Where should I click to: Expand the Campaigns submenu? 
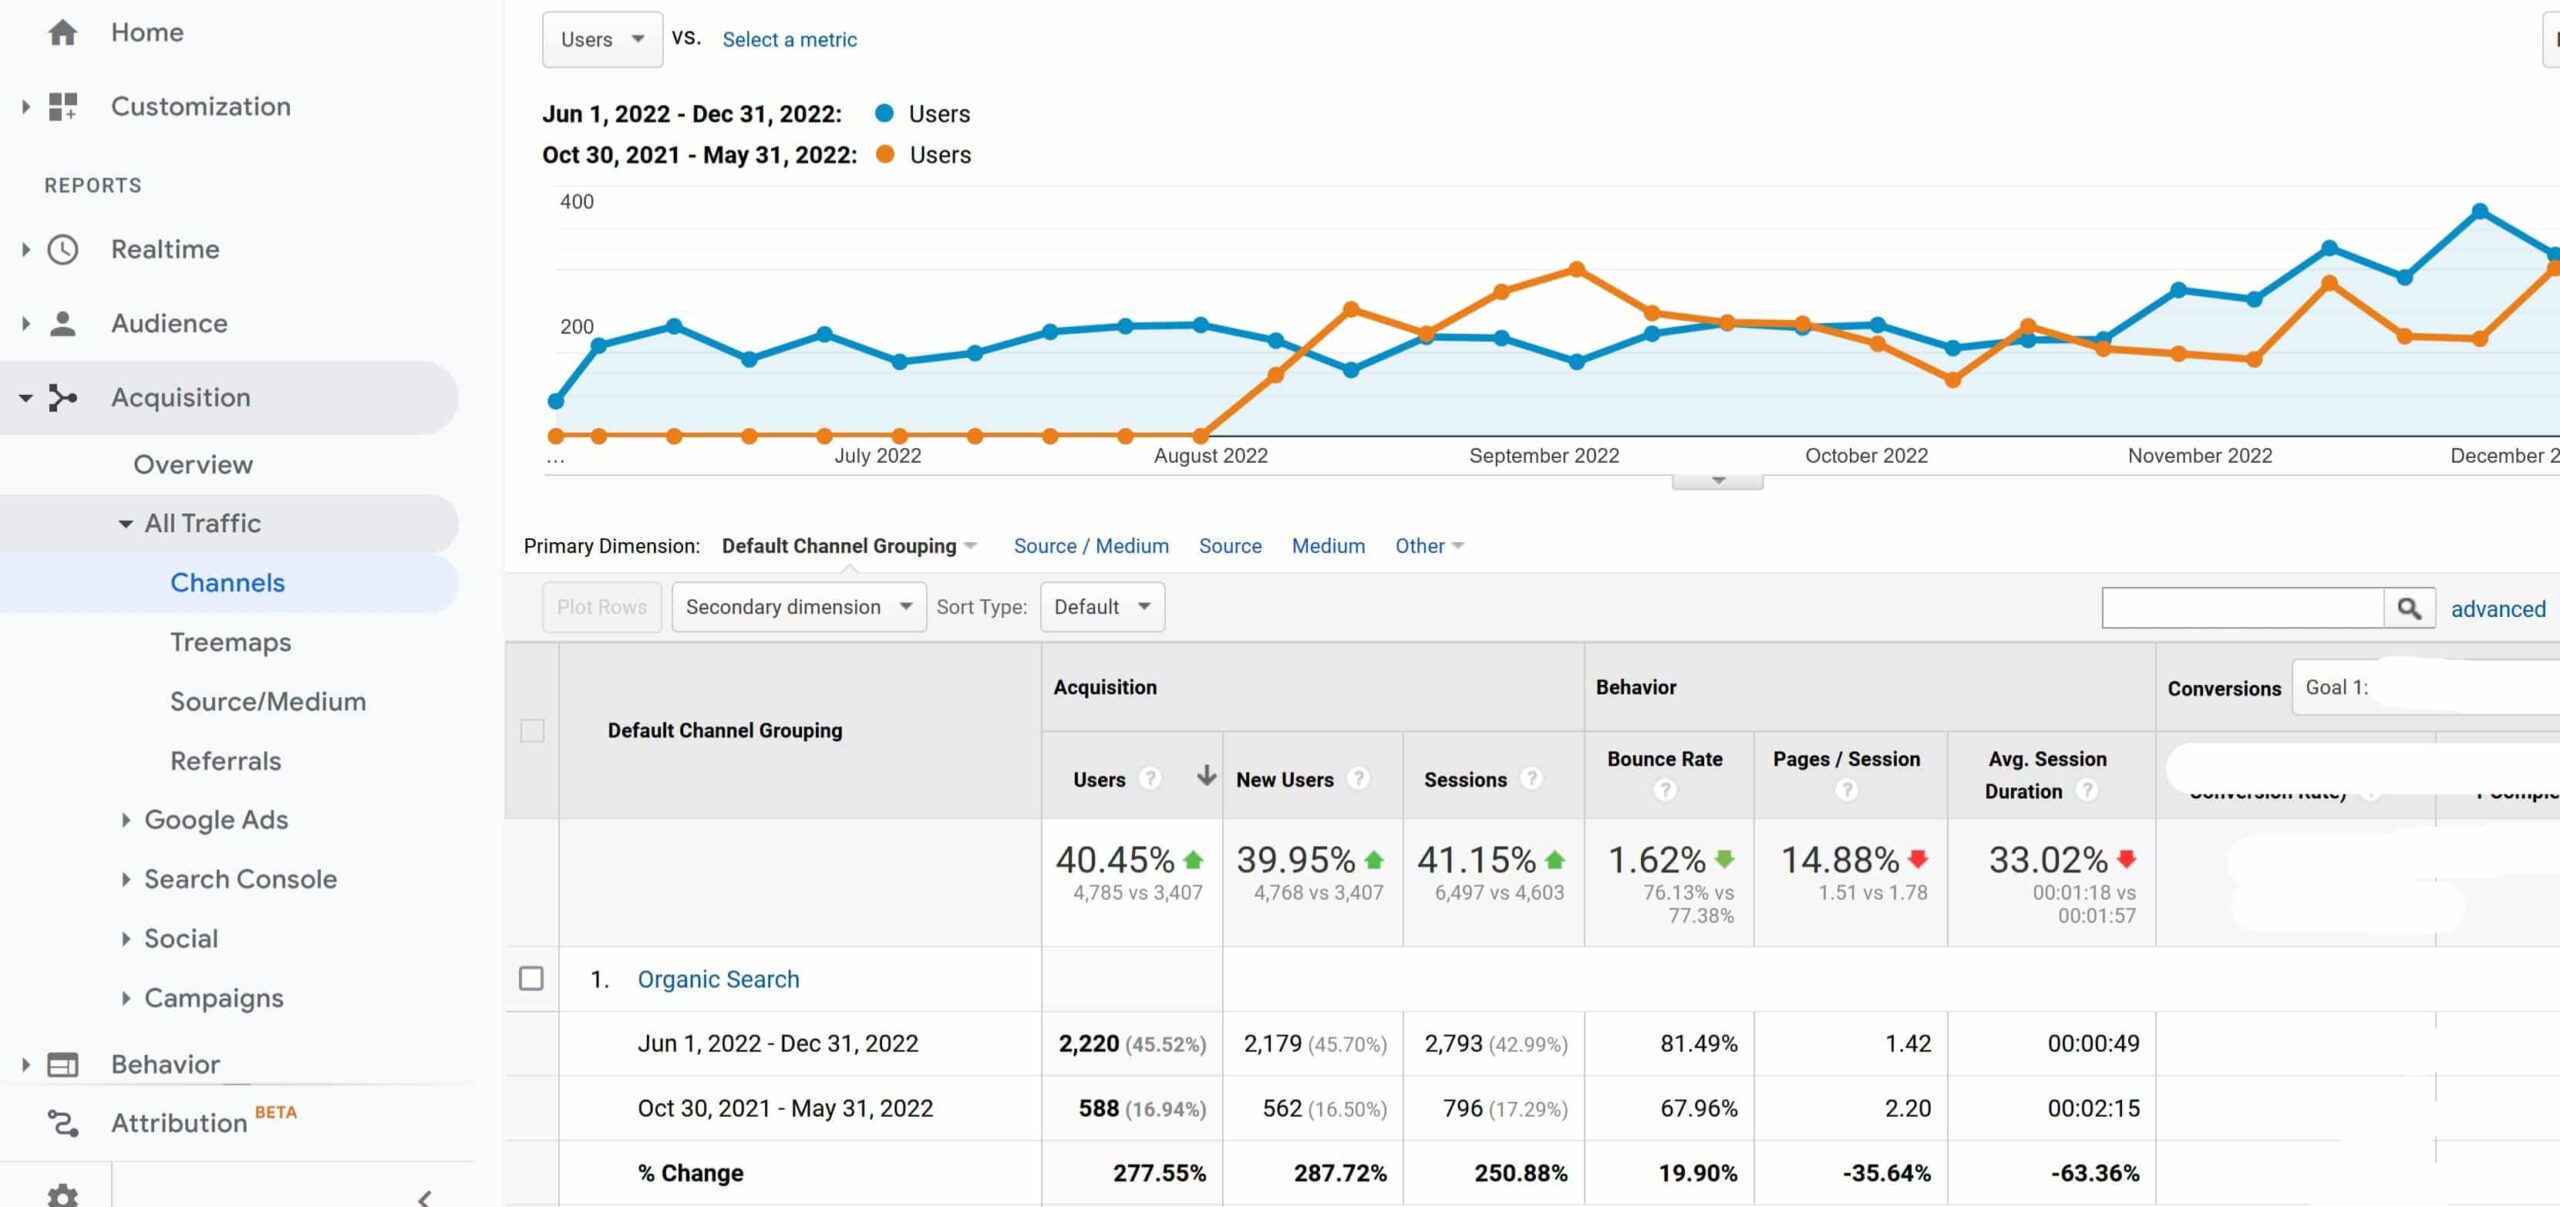126,998
